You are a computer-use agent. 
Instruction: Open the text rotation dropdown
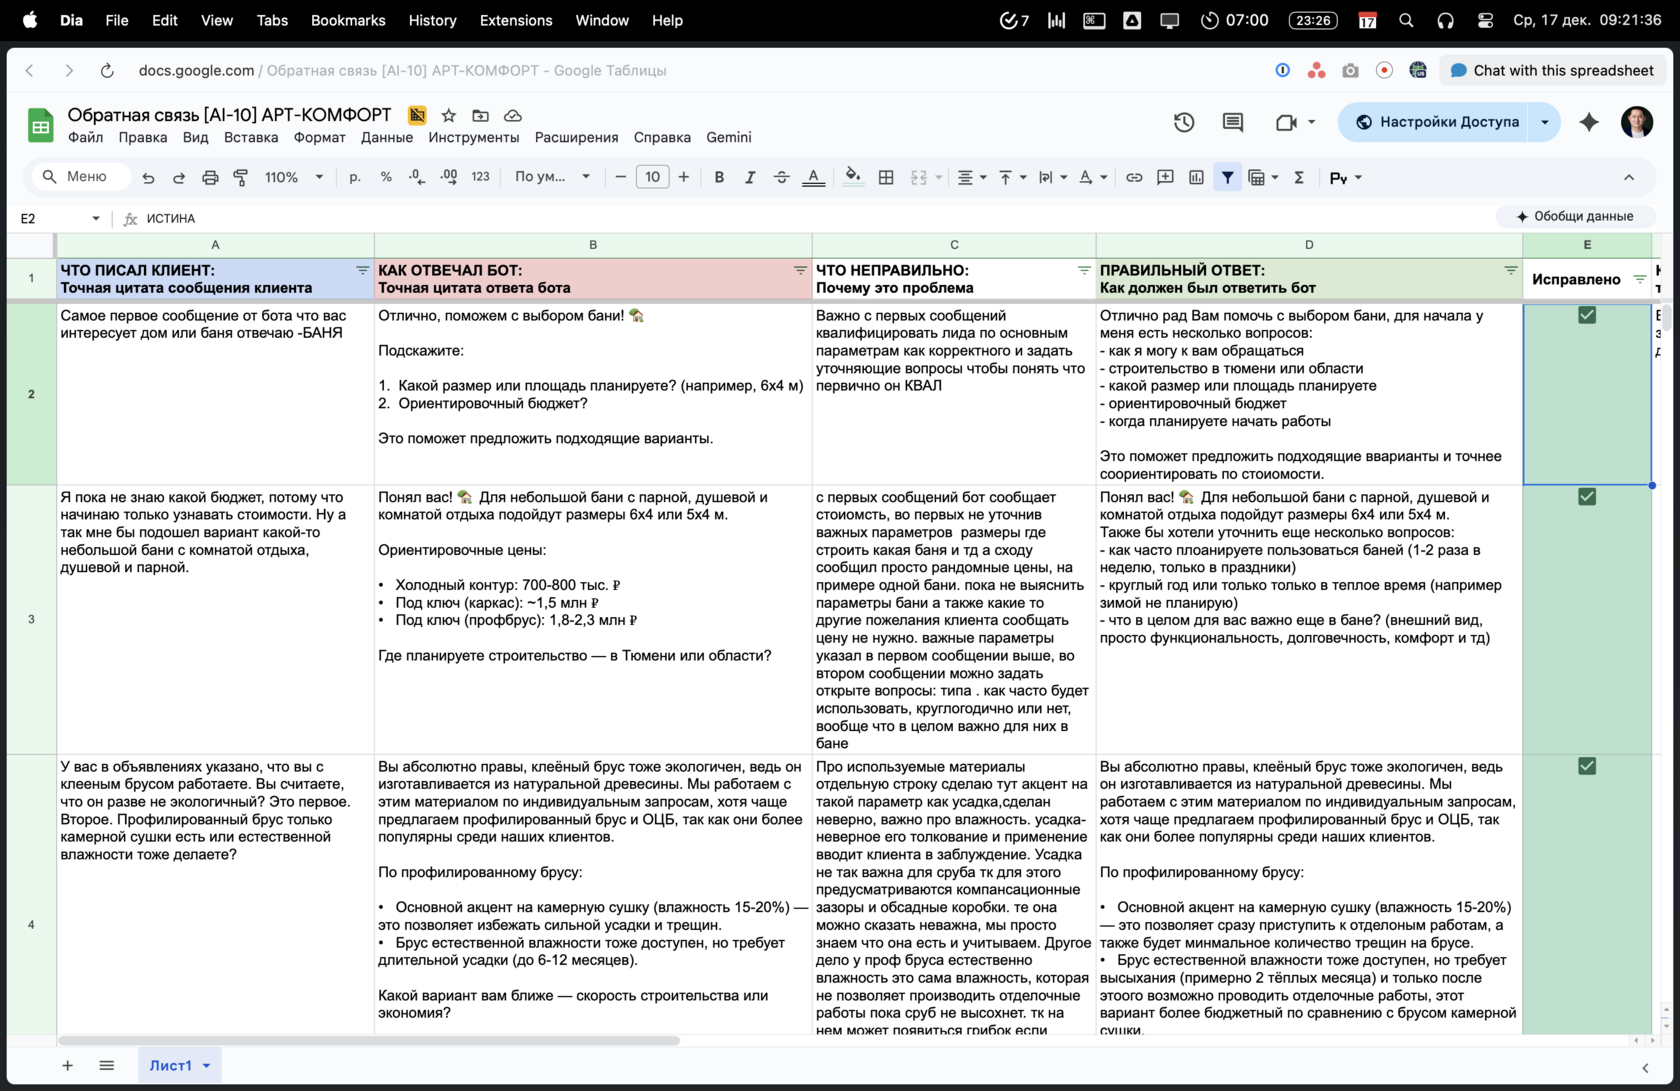click(x=1092, y=177)
